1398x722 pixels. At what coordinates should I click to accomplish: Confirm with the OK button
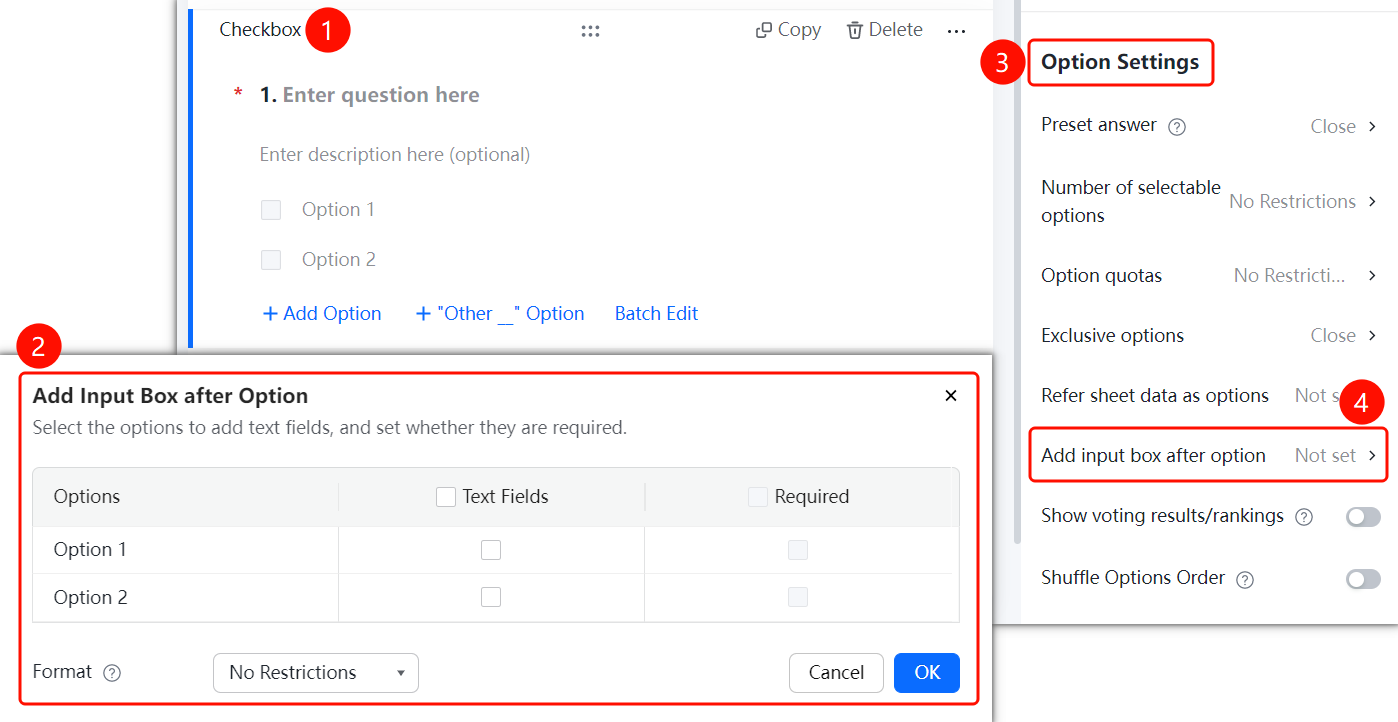pos(927,673)
